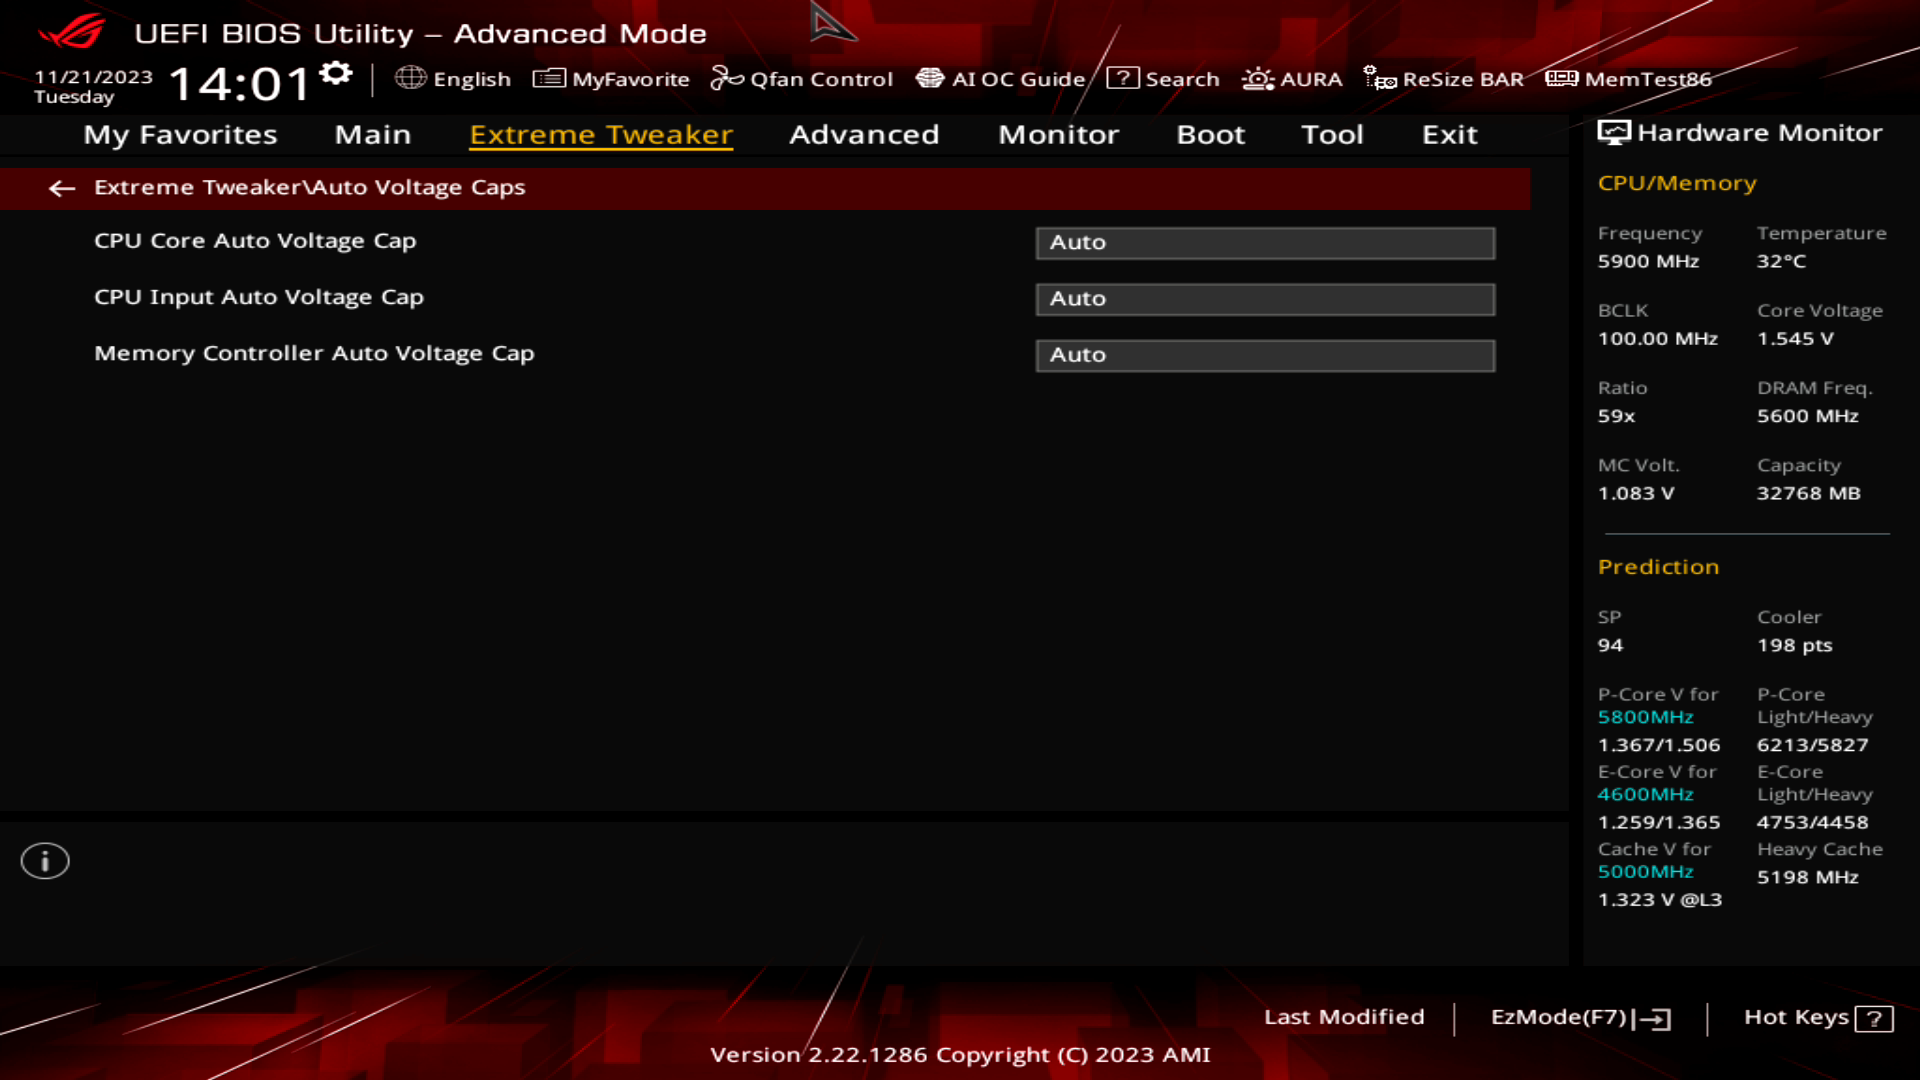Screen dimensions: 1920x1080
Task: Click cache voltage 1.323 V @L3
Action: click(1659, 899)
